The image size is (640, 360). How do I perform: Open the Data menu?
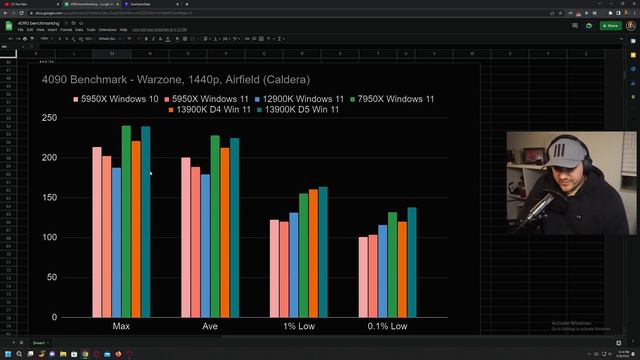point(79,30)
